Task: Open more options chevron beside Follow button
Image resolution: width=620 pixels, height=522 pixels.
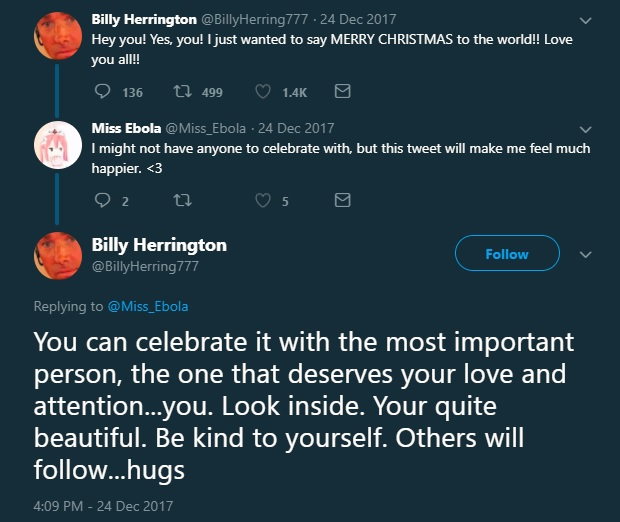Action: click(x=586, y=254)
